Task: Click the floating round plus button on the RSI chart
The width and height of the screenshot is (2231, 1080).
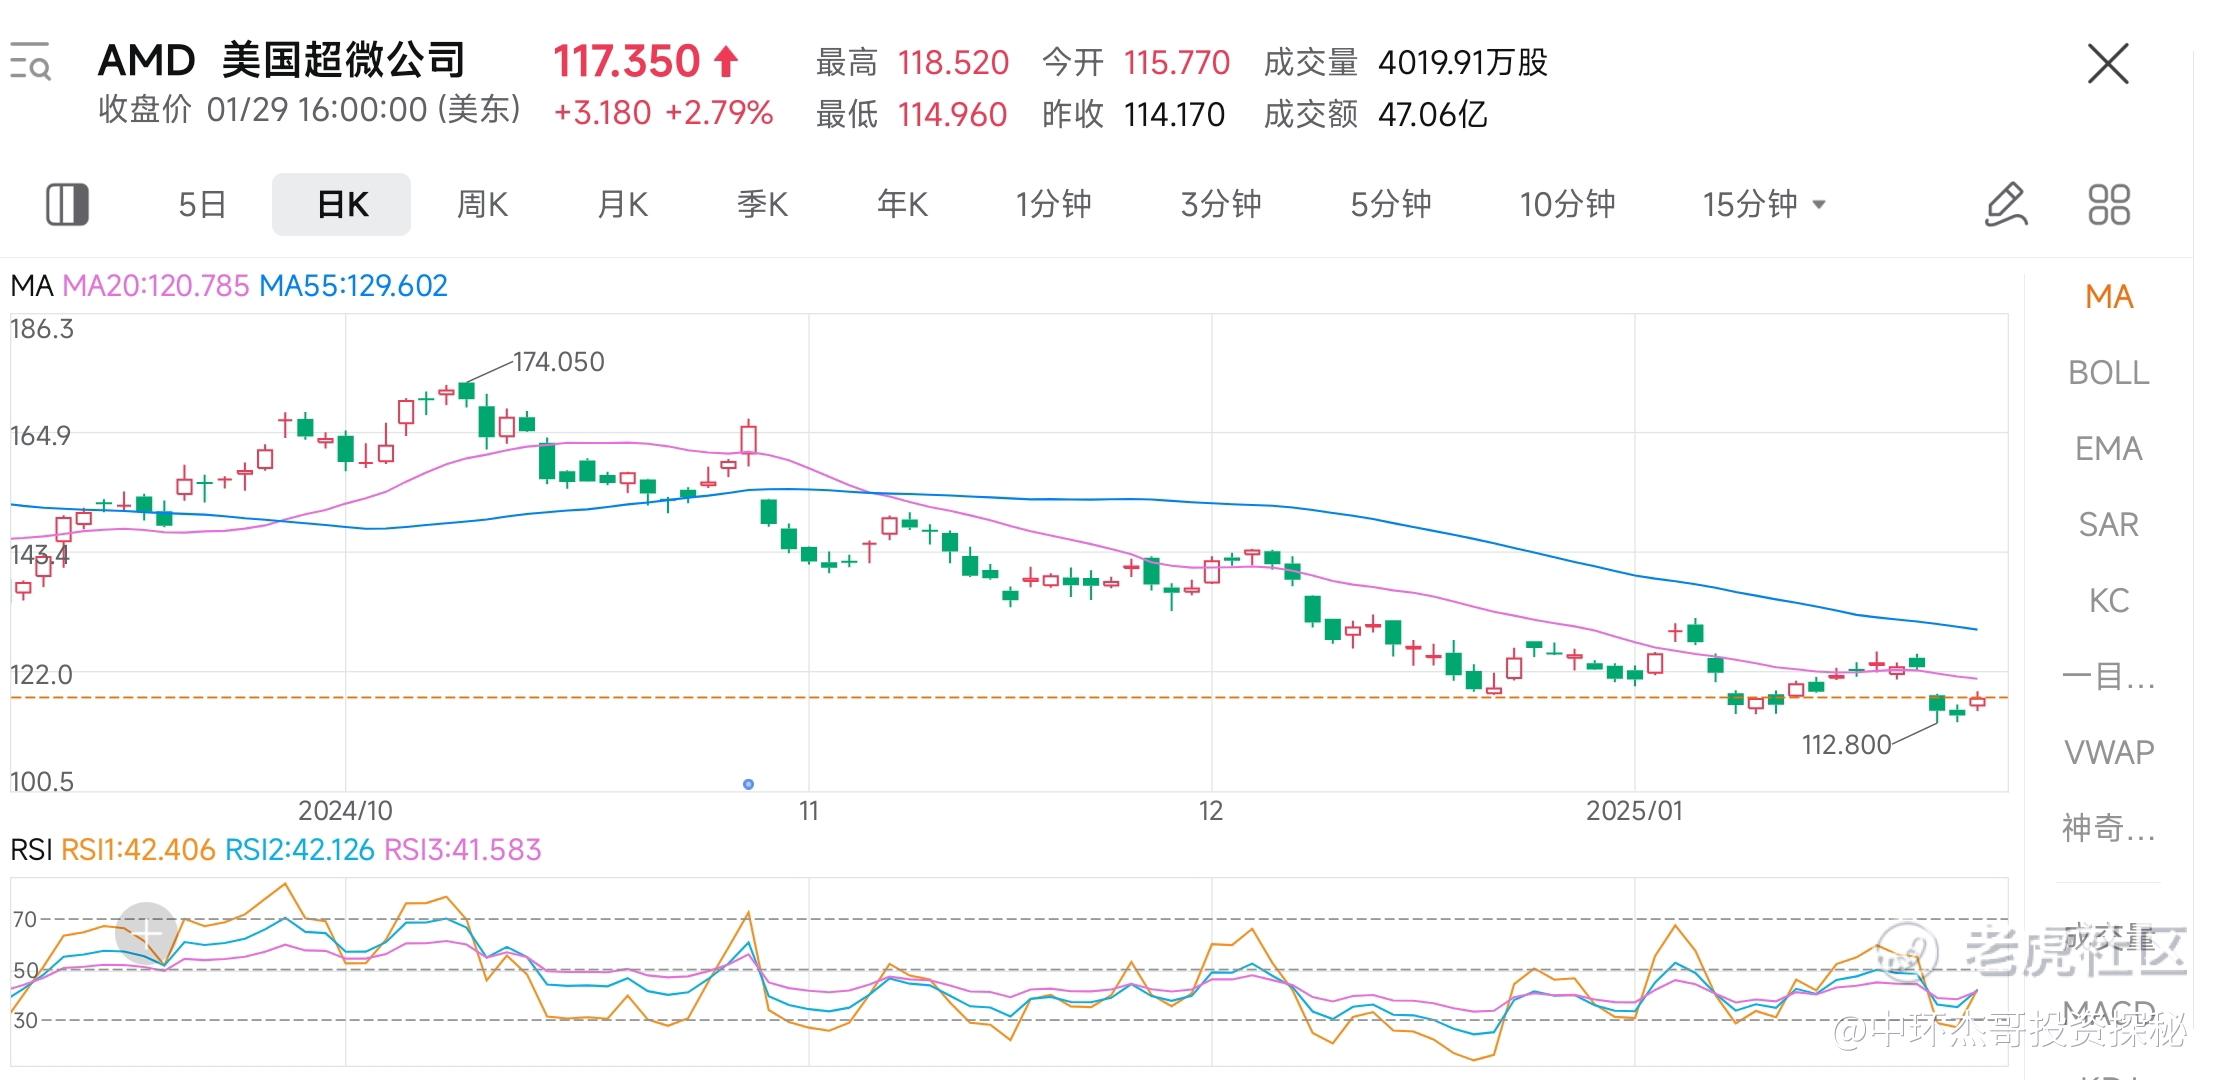Action: (146, 933)
